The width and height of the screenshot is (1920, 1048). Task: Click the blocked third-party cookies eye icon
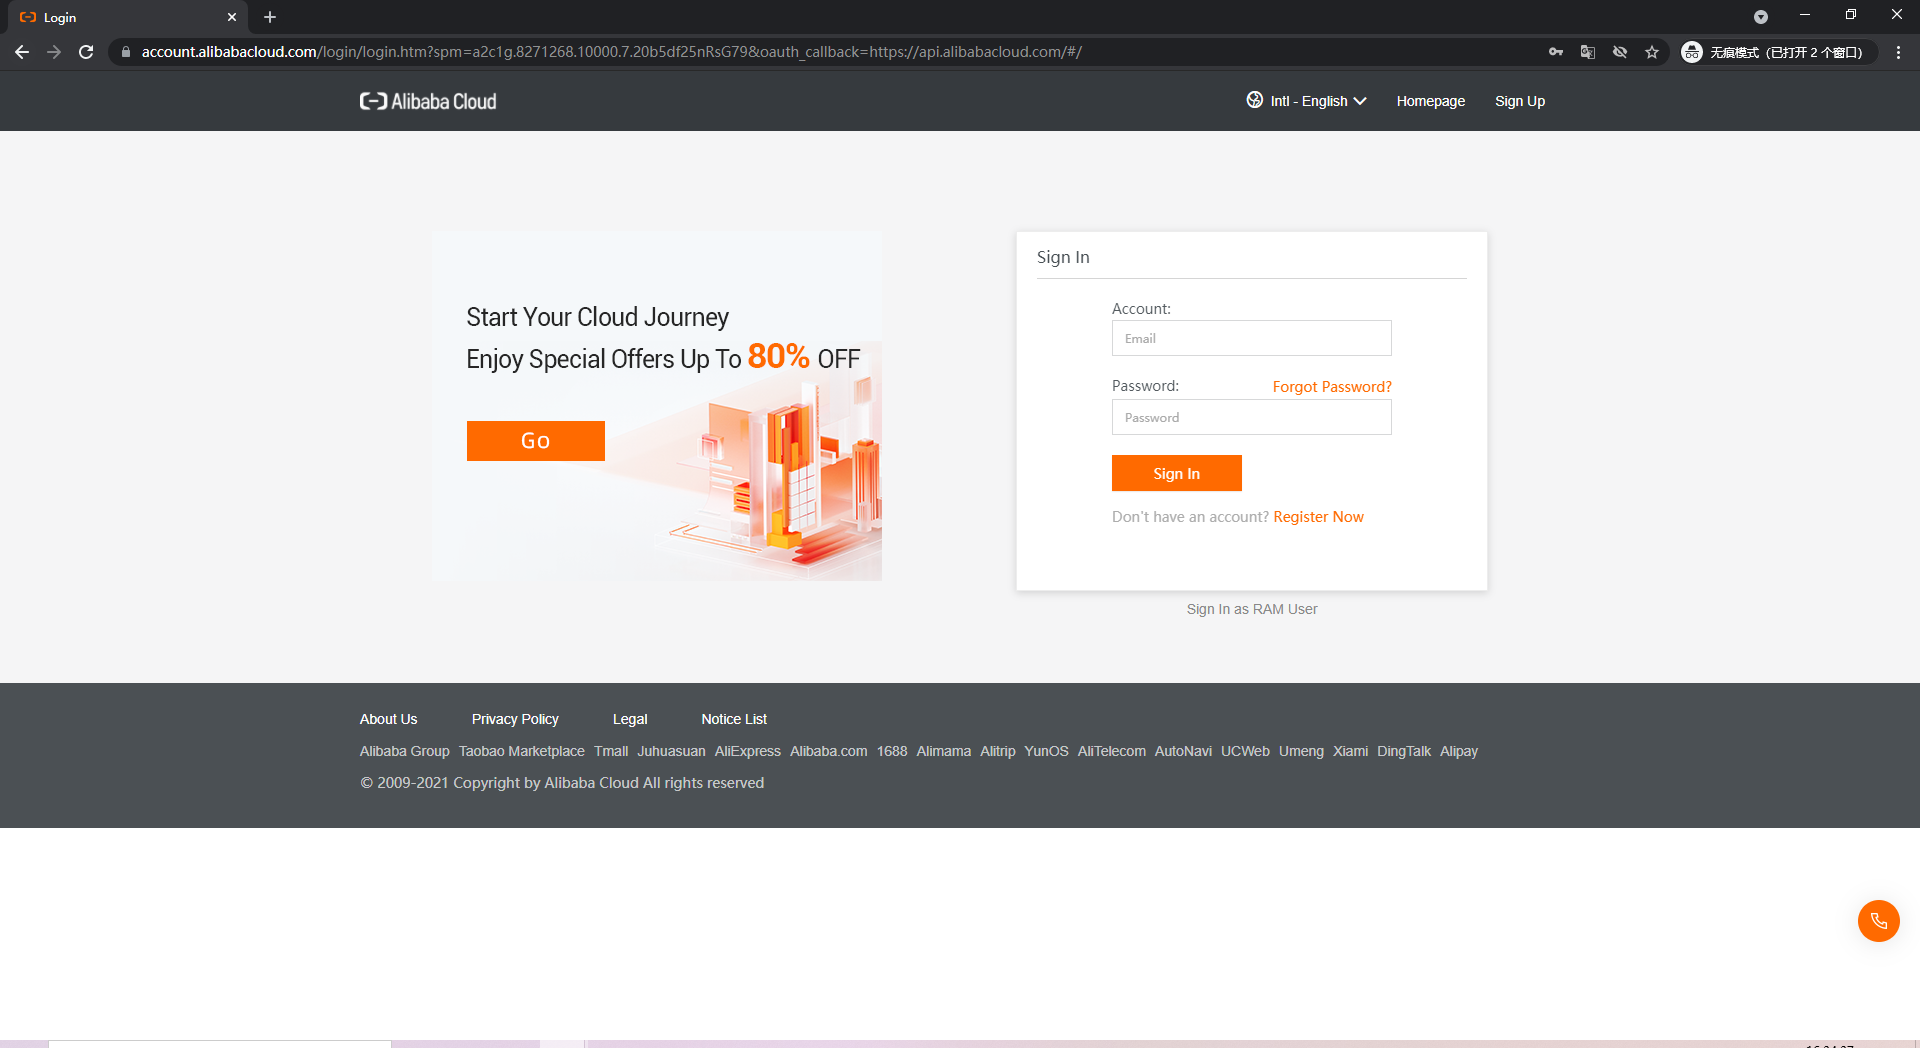(1619, 52)
